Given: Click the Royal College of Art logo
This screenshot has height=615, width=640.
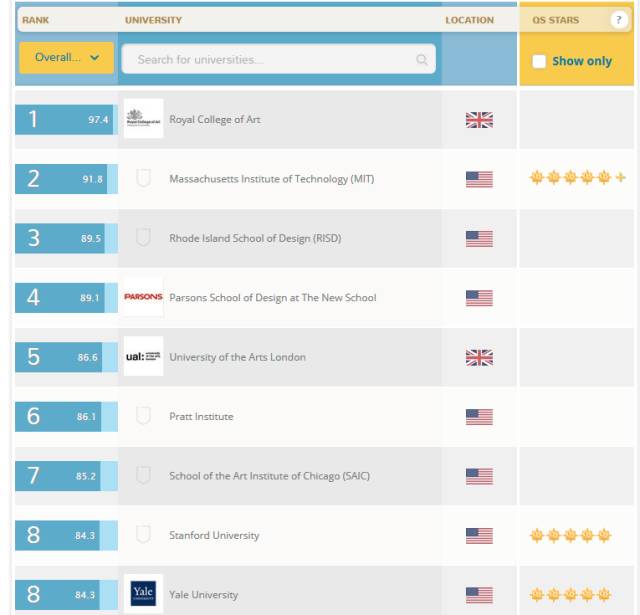Looking at the screenshot, I should (143, 118).
